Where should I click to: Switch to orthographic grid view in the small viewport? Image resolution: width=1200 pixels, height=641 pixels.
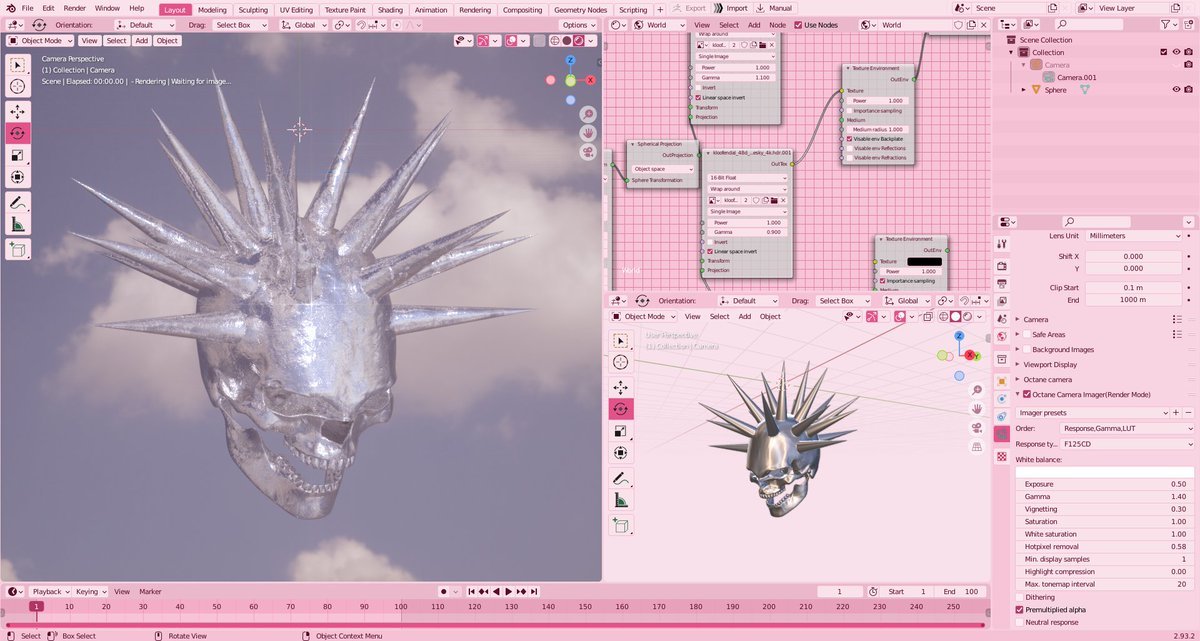point(976,447)
